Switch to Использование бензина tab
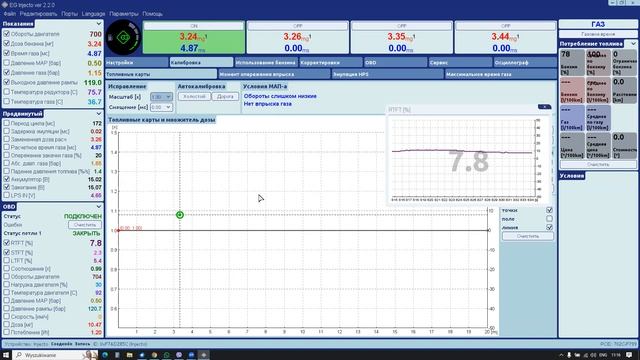640x360 pixels. 266,62
